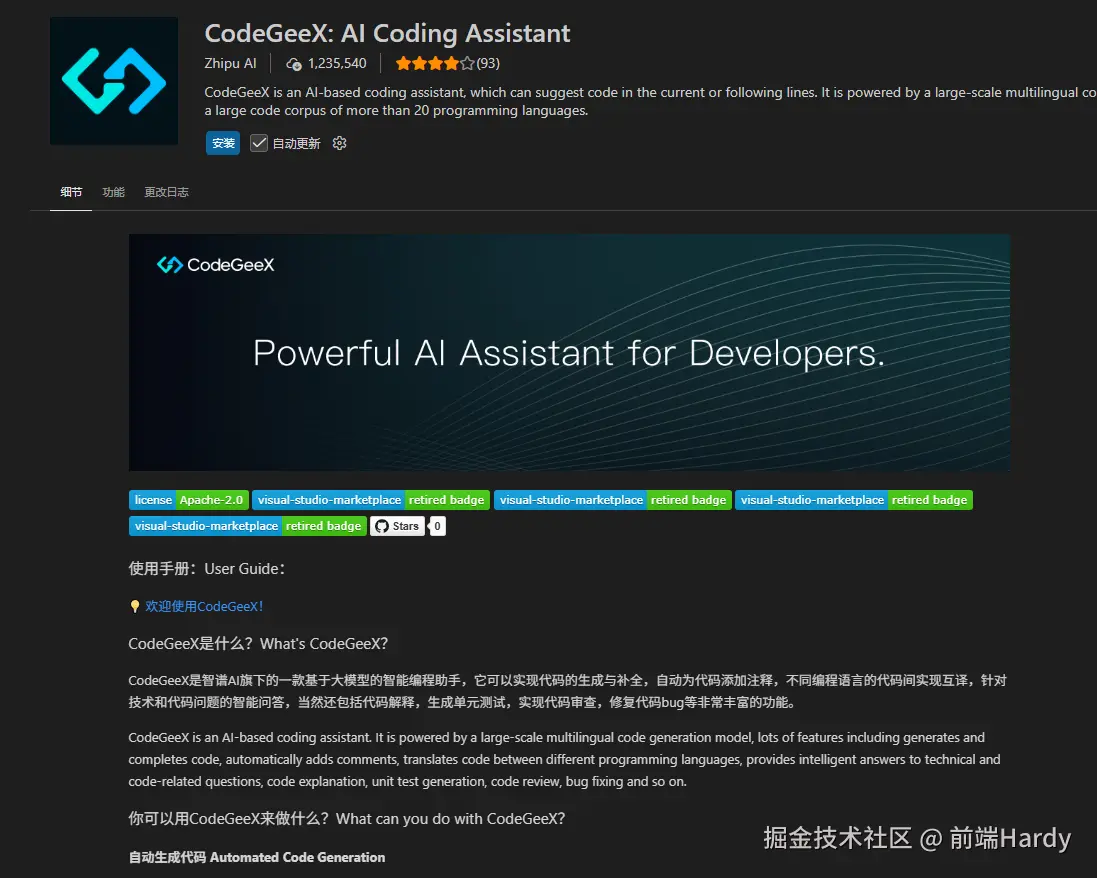Click the Automated Code Generation heading

257,858
